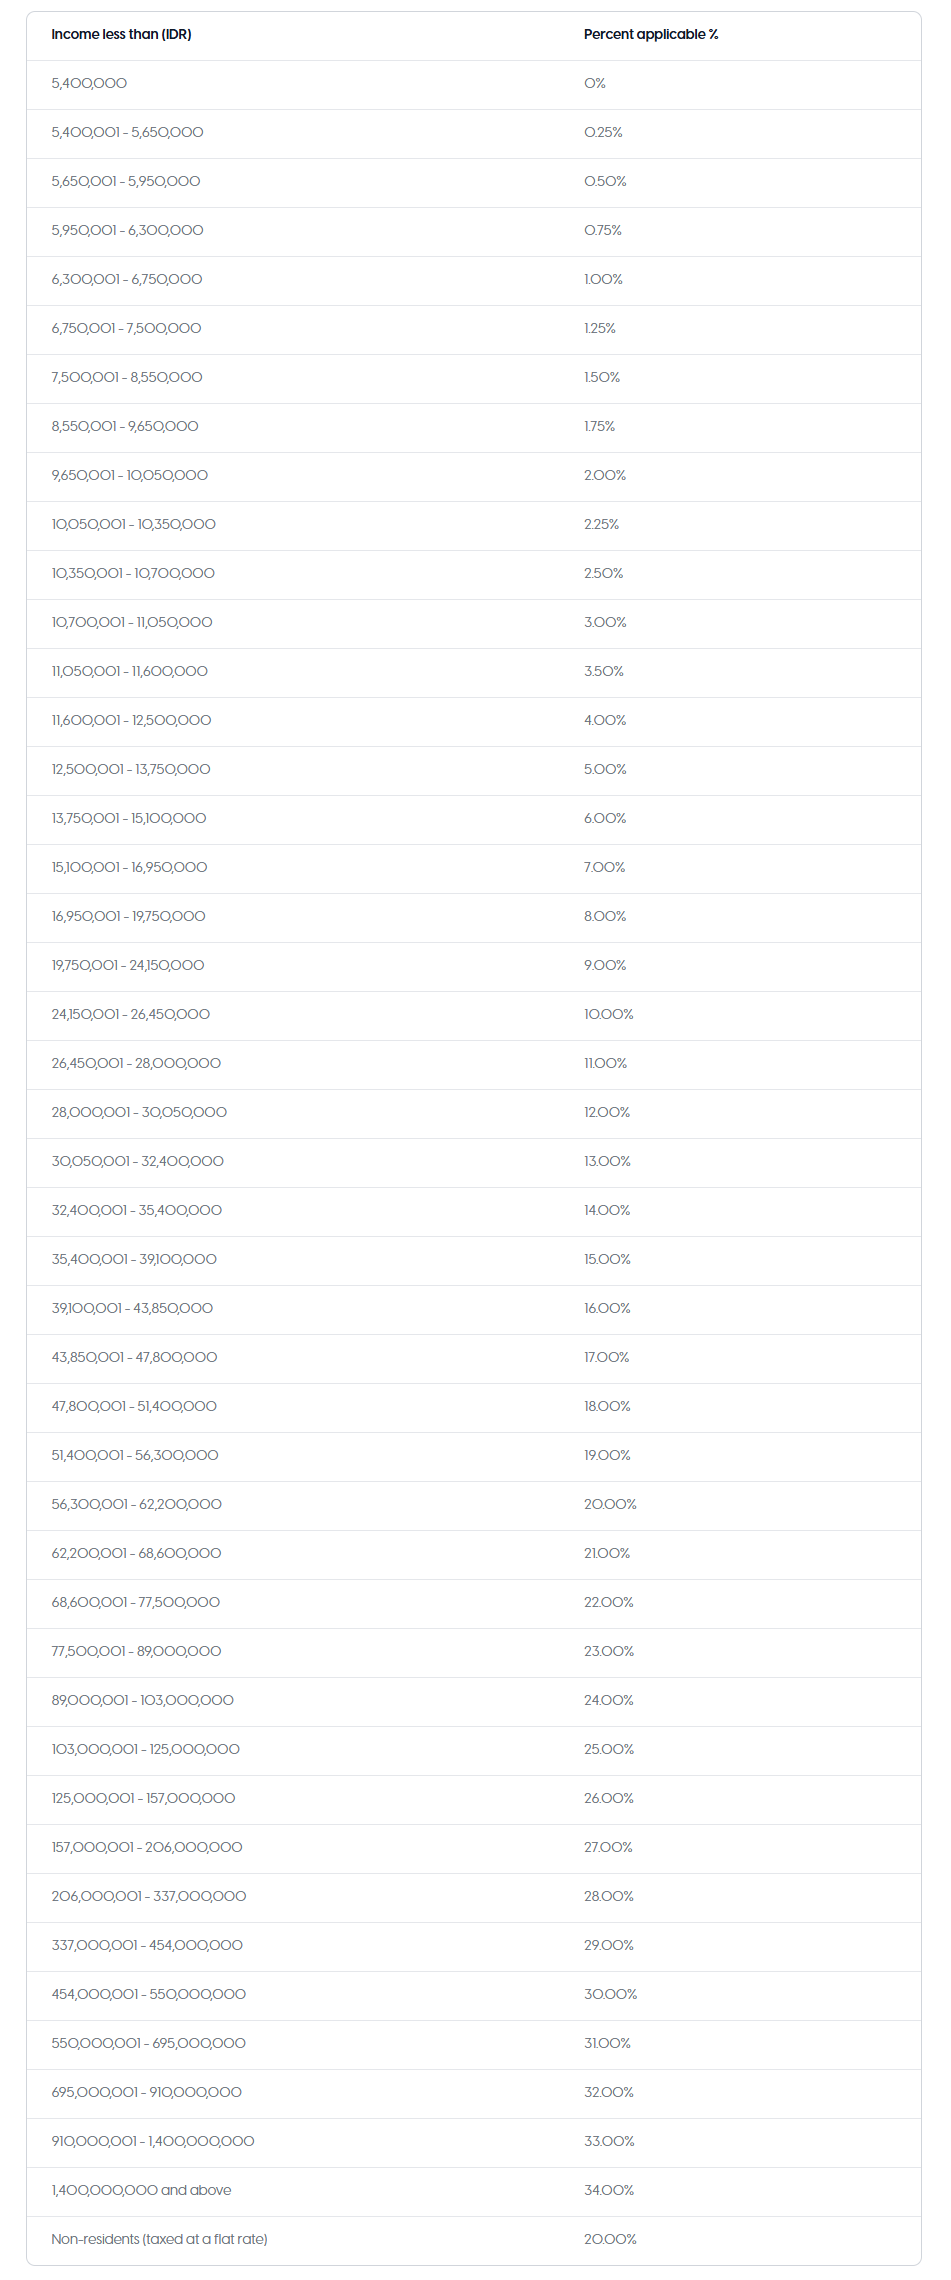Select the 39,100,001 - 43,850,000 row label
This screenshot has height=2280, width=951.
132,1308
